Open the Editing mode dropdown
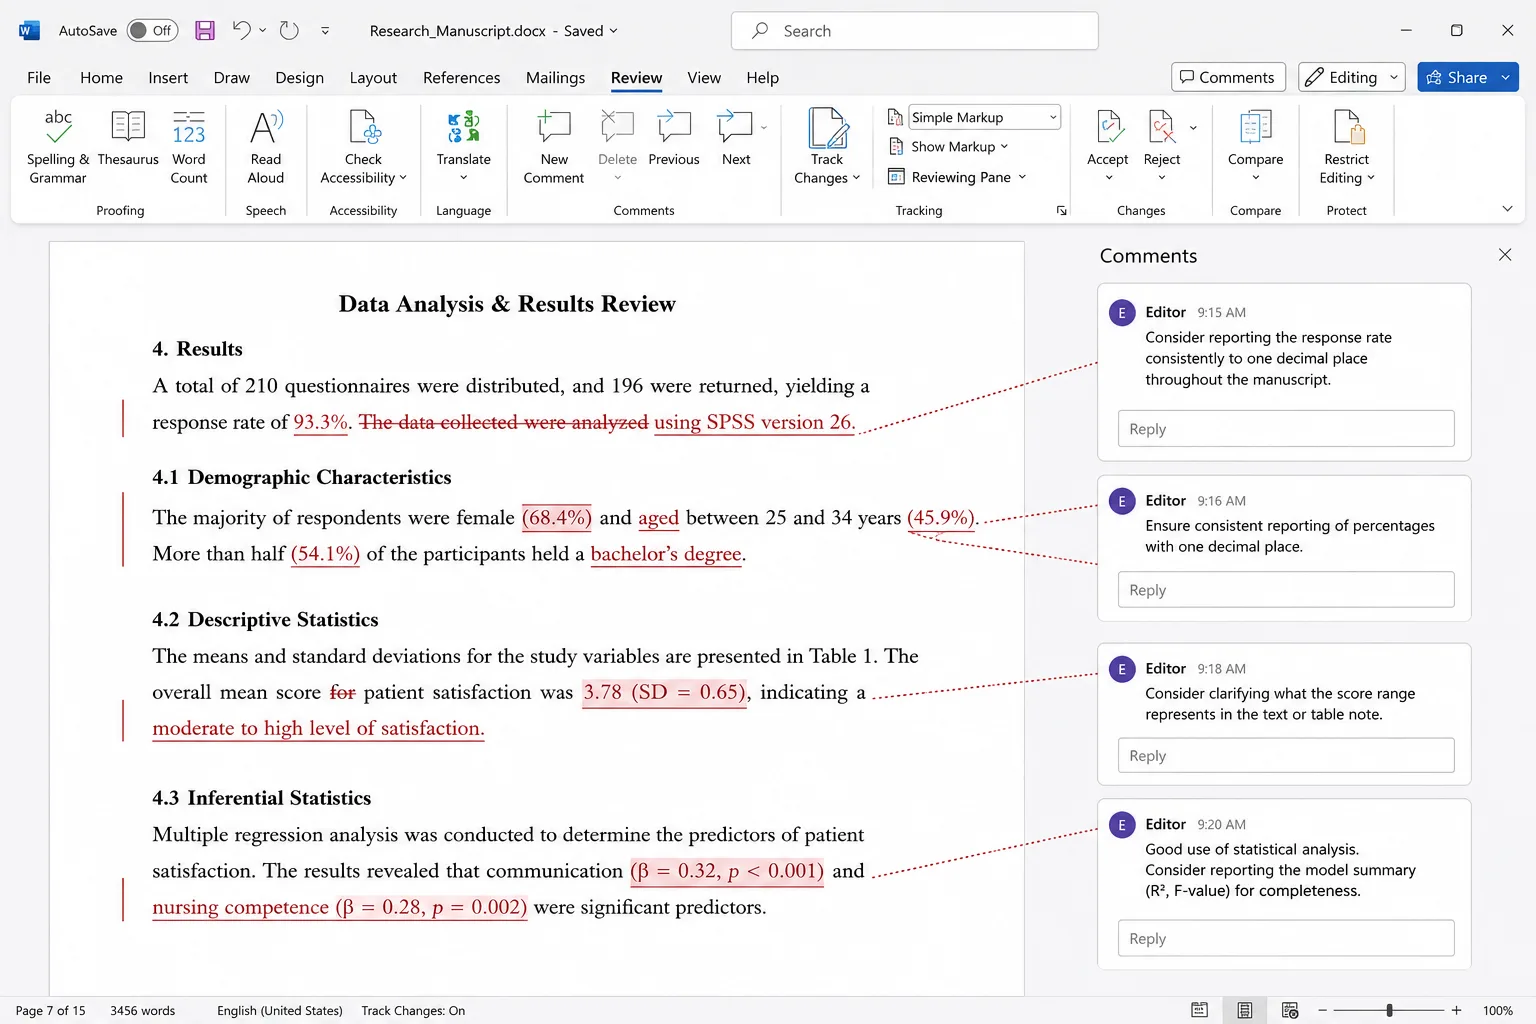 [x=1352, y=77]
